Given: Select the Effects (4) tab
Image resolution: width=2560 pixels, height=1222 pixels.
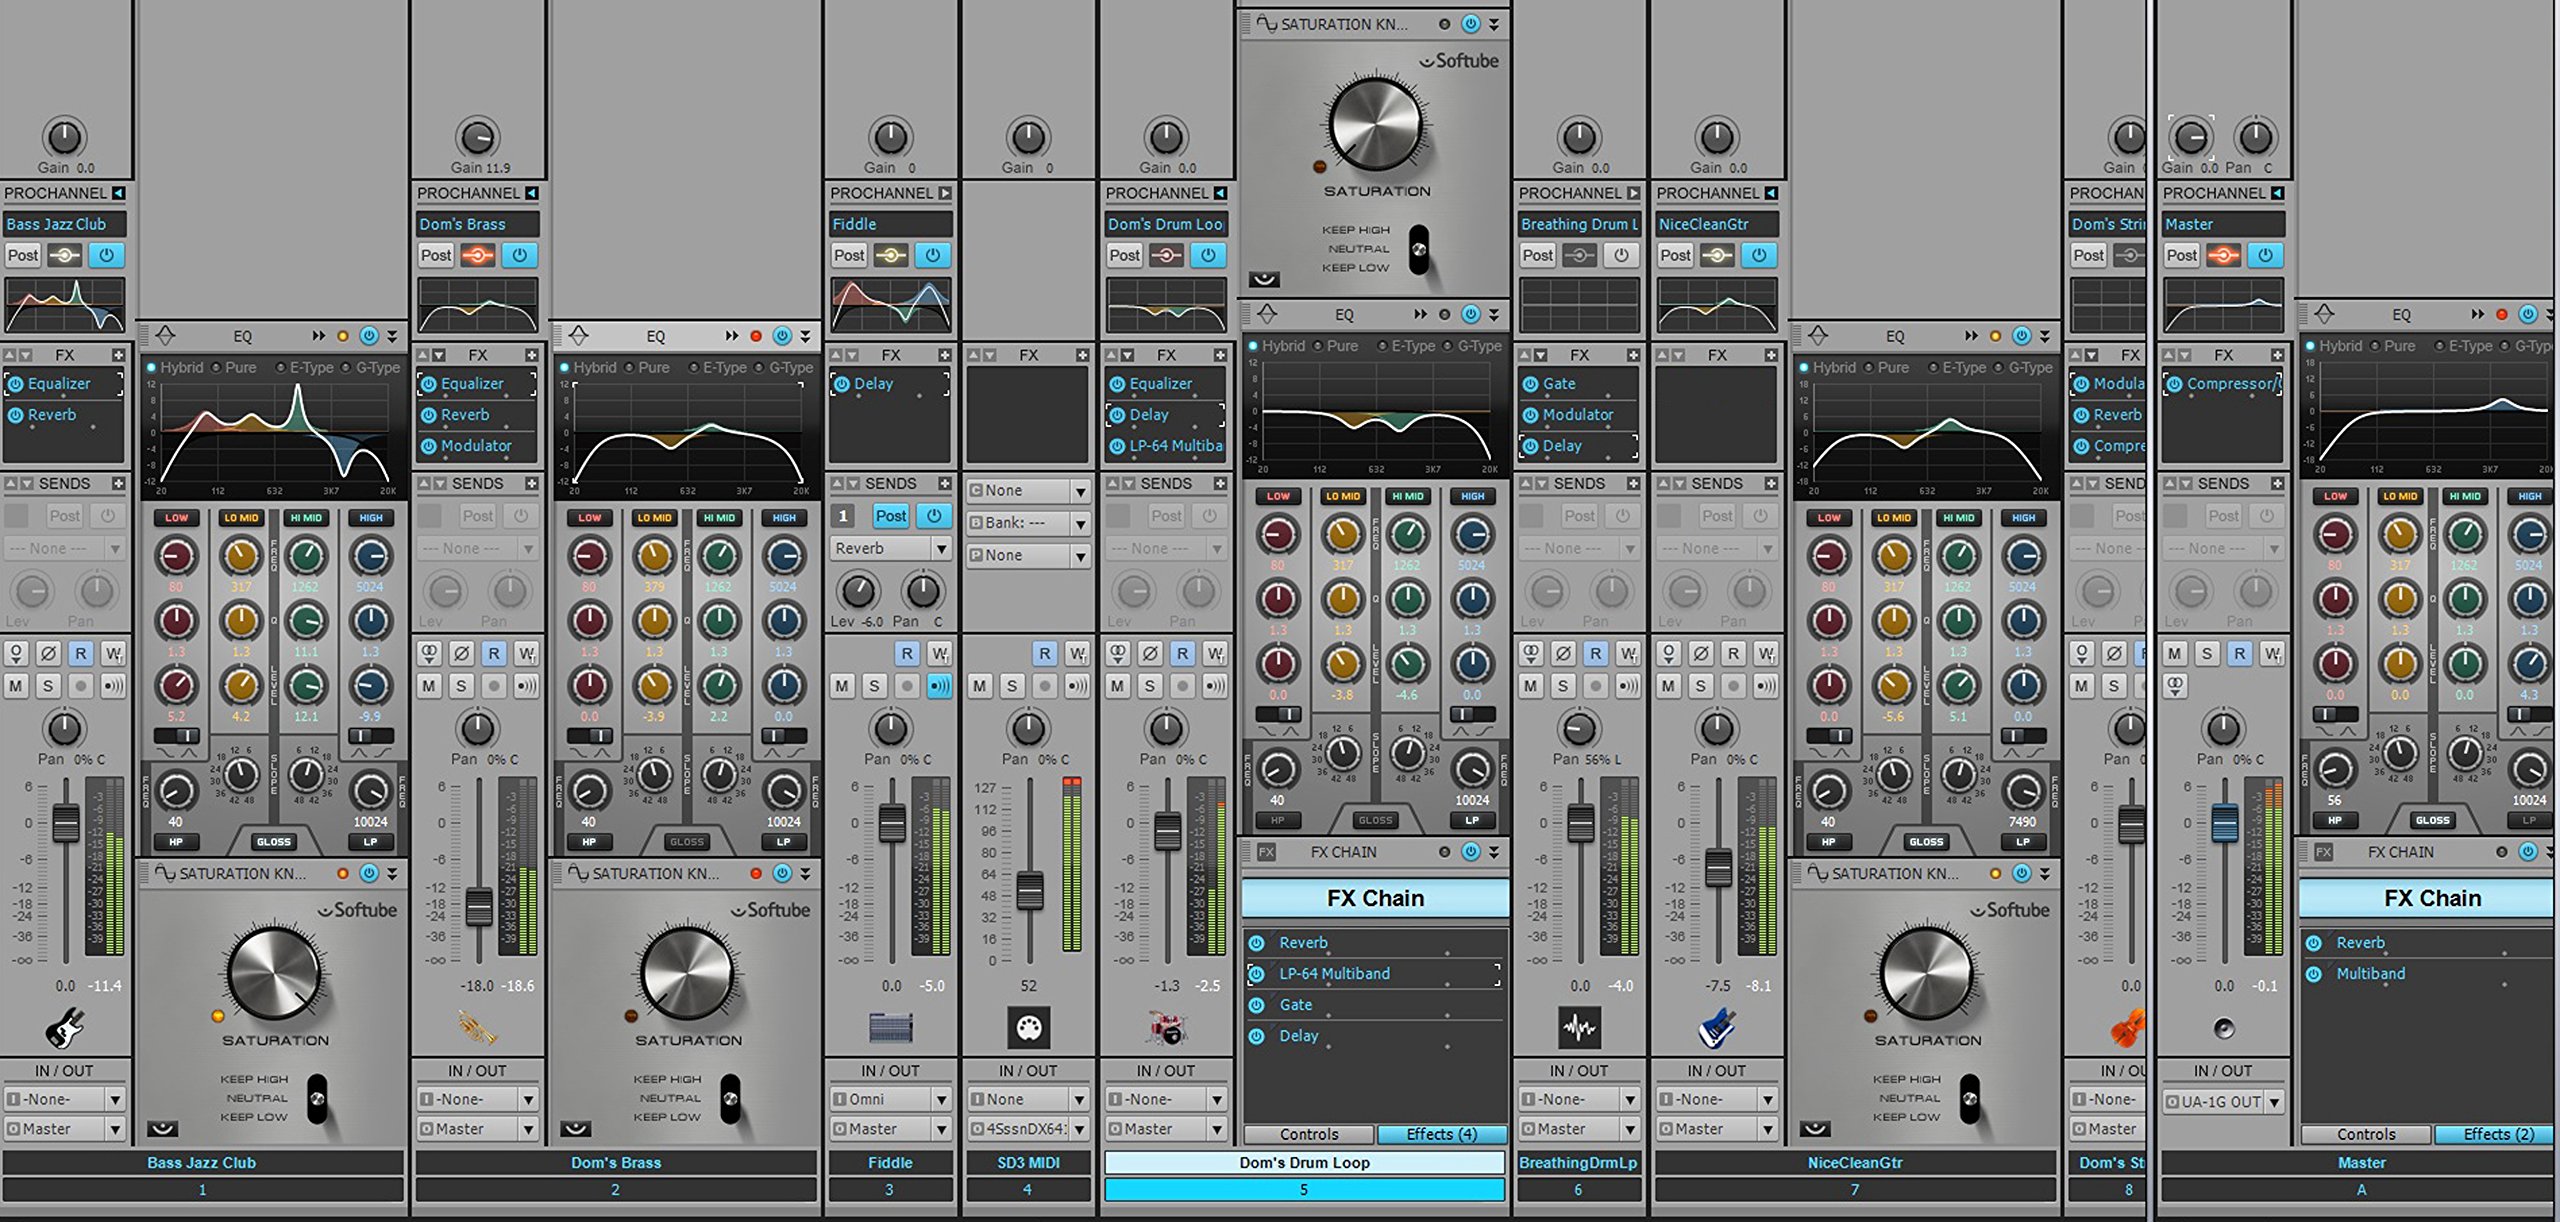Looking at the screenshot, I should [x=1441, y=1134].
